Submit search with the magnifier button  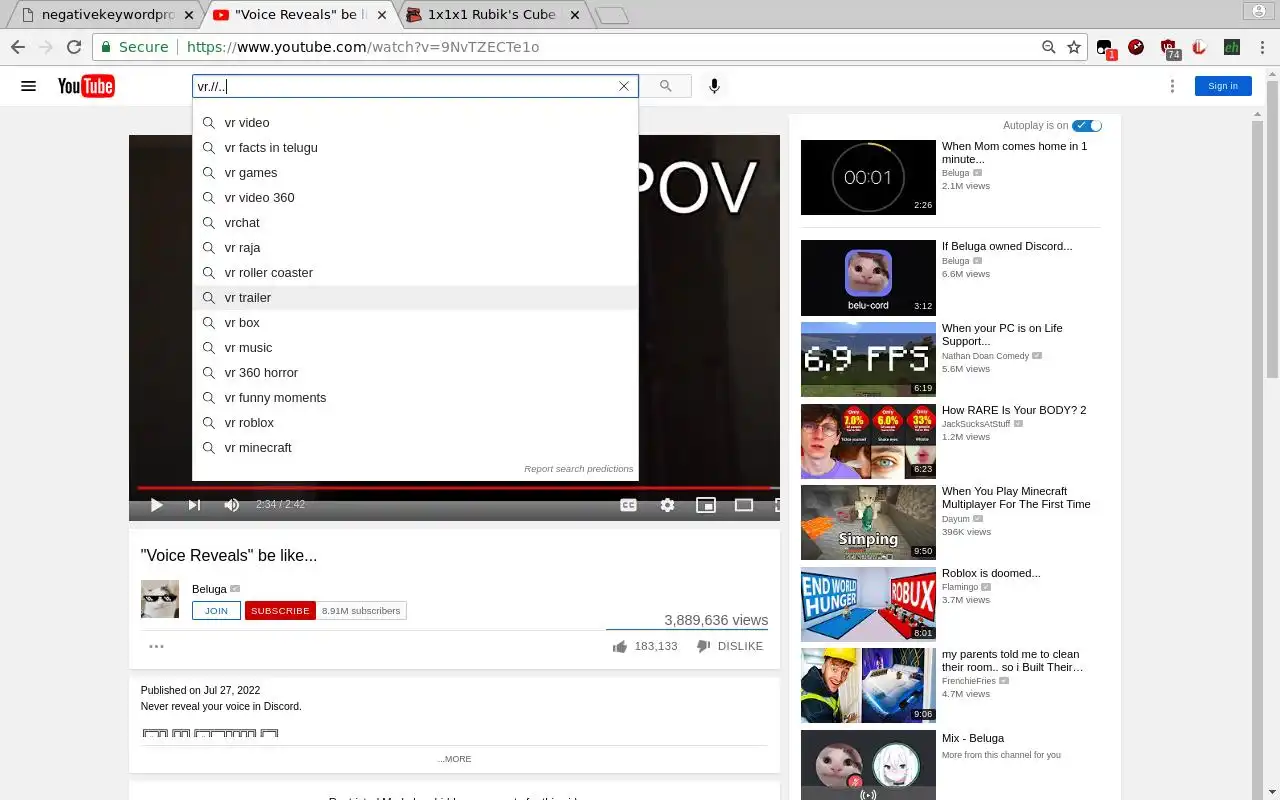665,86
